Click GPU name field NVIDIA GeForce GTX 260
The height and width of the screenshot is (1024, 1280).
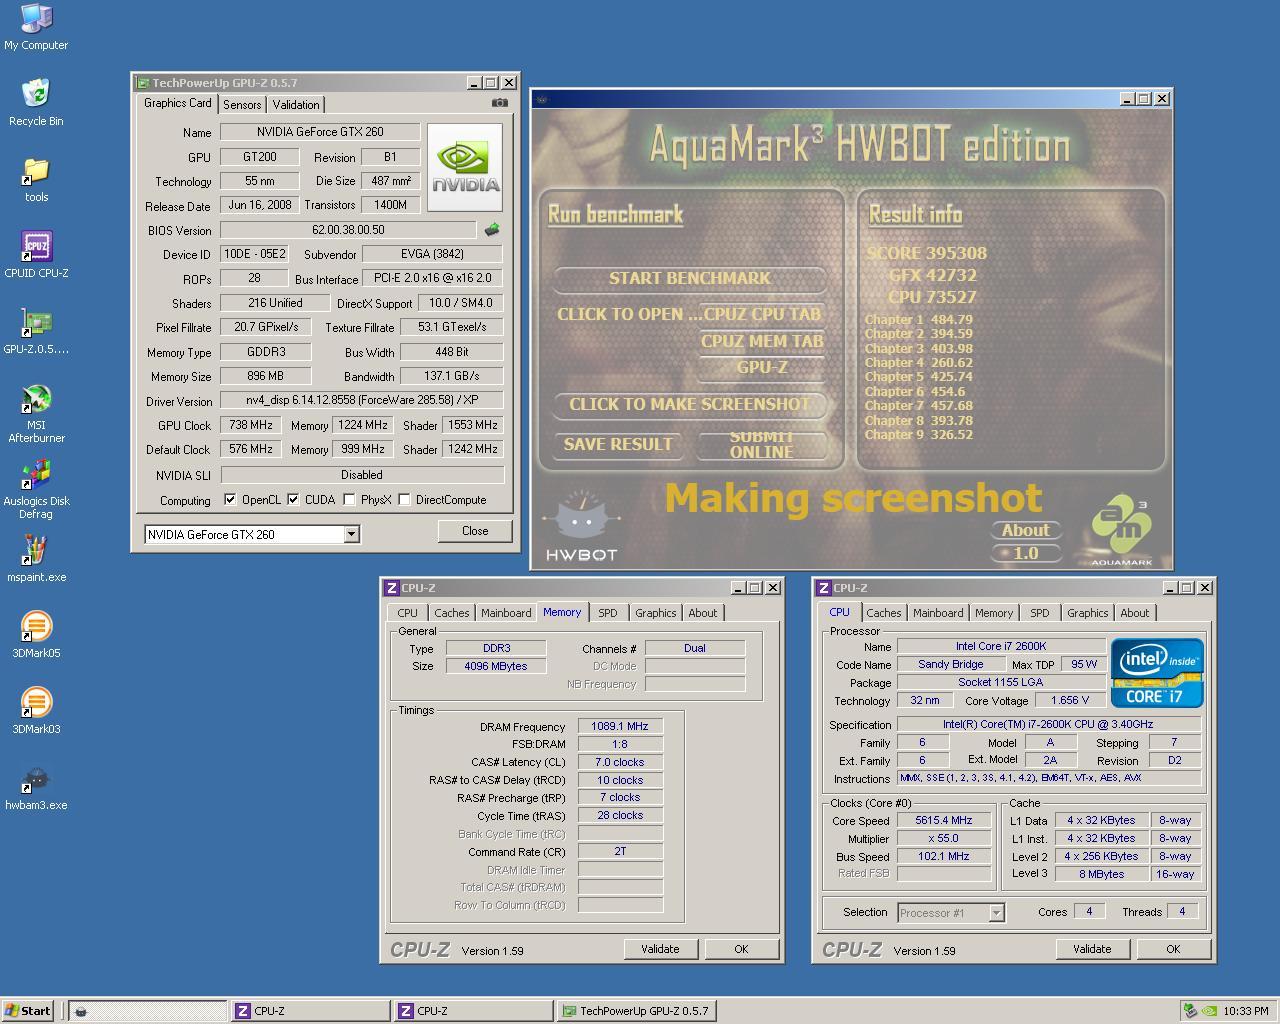pyautogui.click(x=321, y=132)
